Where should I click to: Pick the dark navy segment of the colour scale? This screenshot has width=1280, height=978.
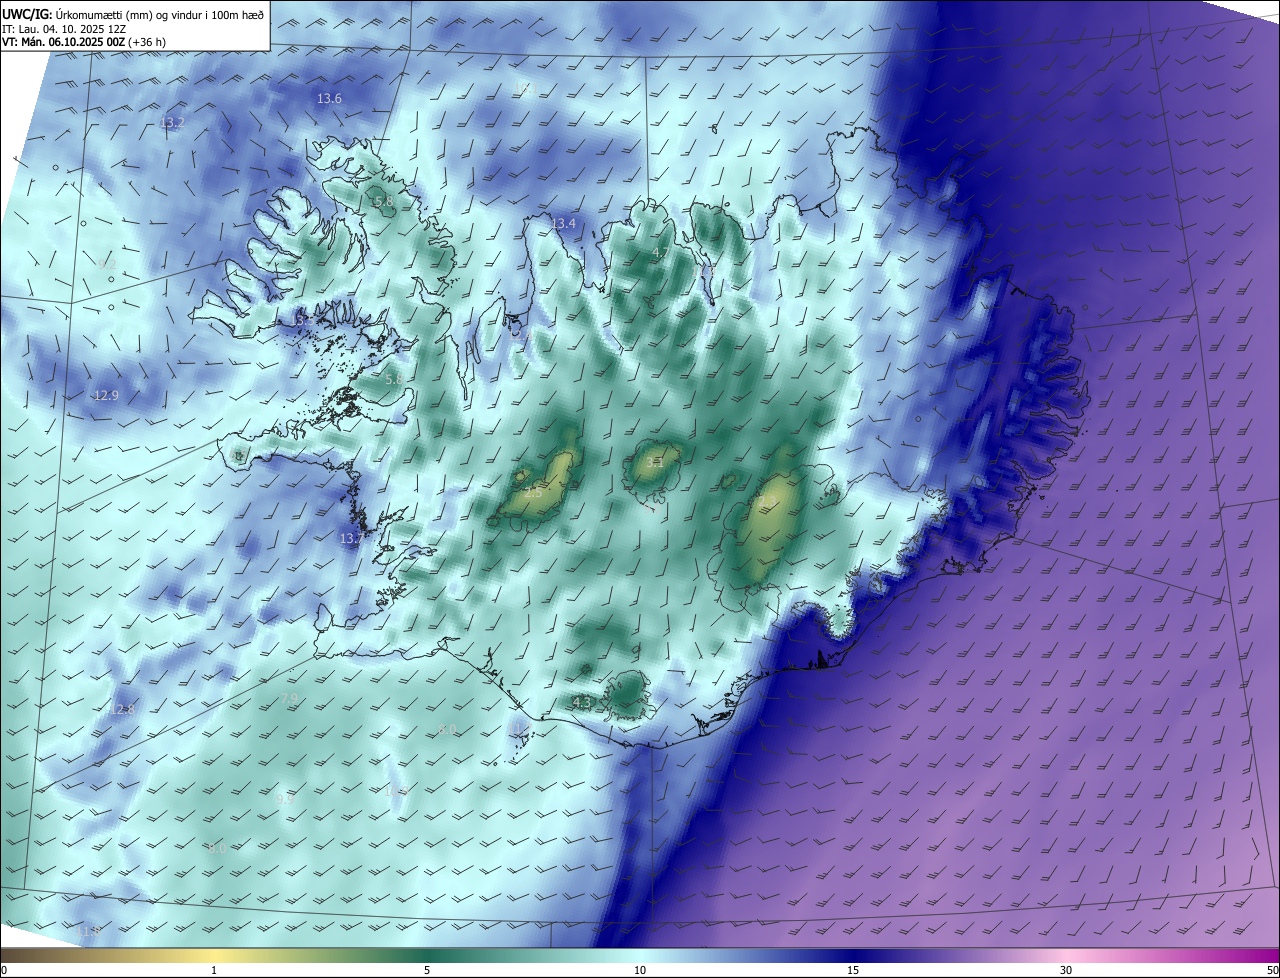point(853,955)
